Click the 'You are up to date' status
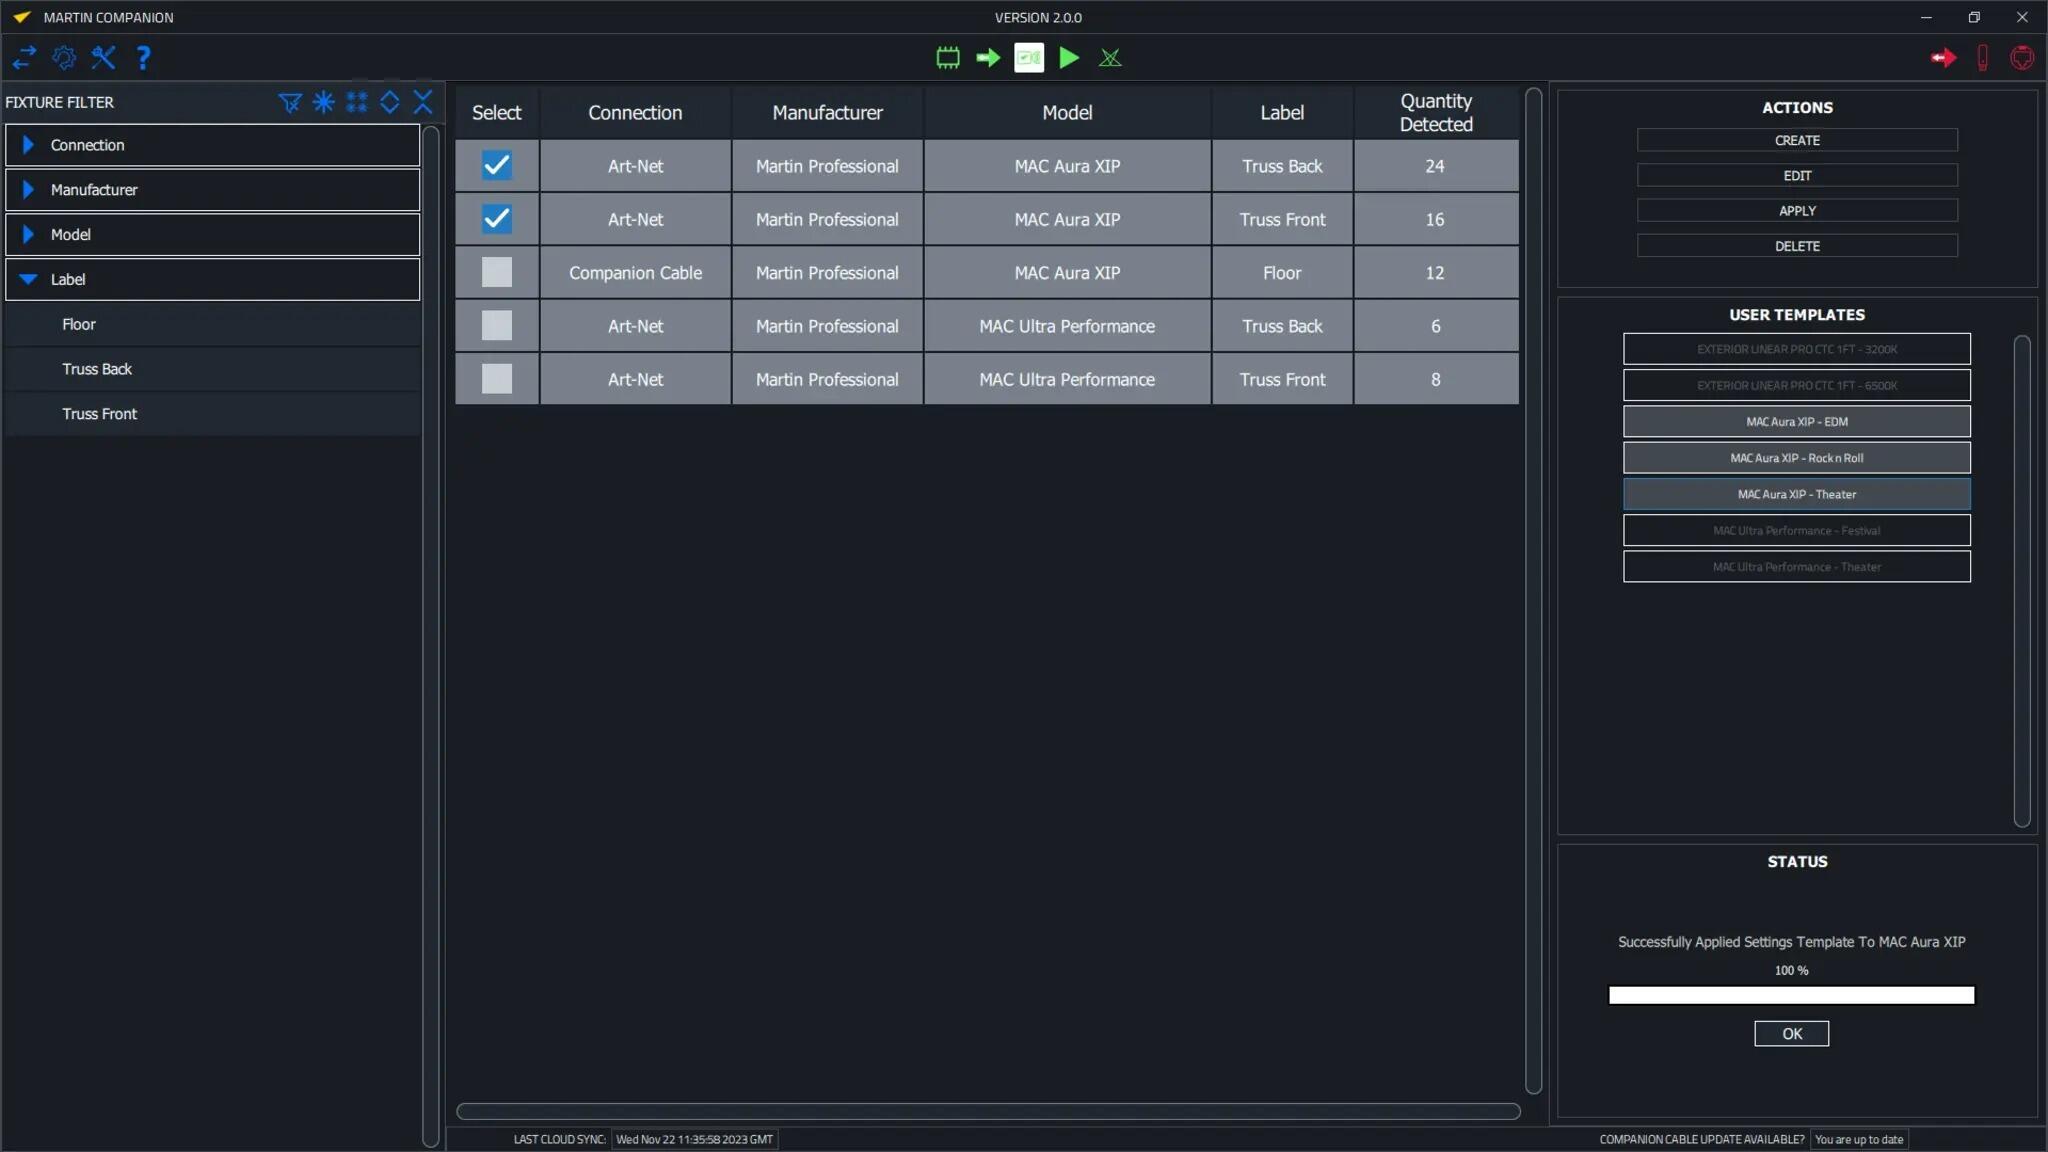 coord(1859,1139)
